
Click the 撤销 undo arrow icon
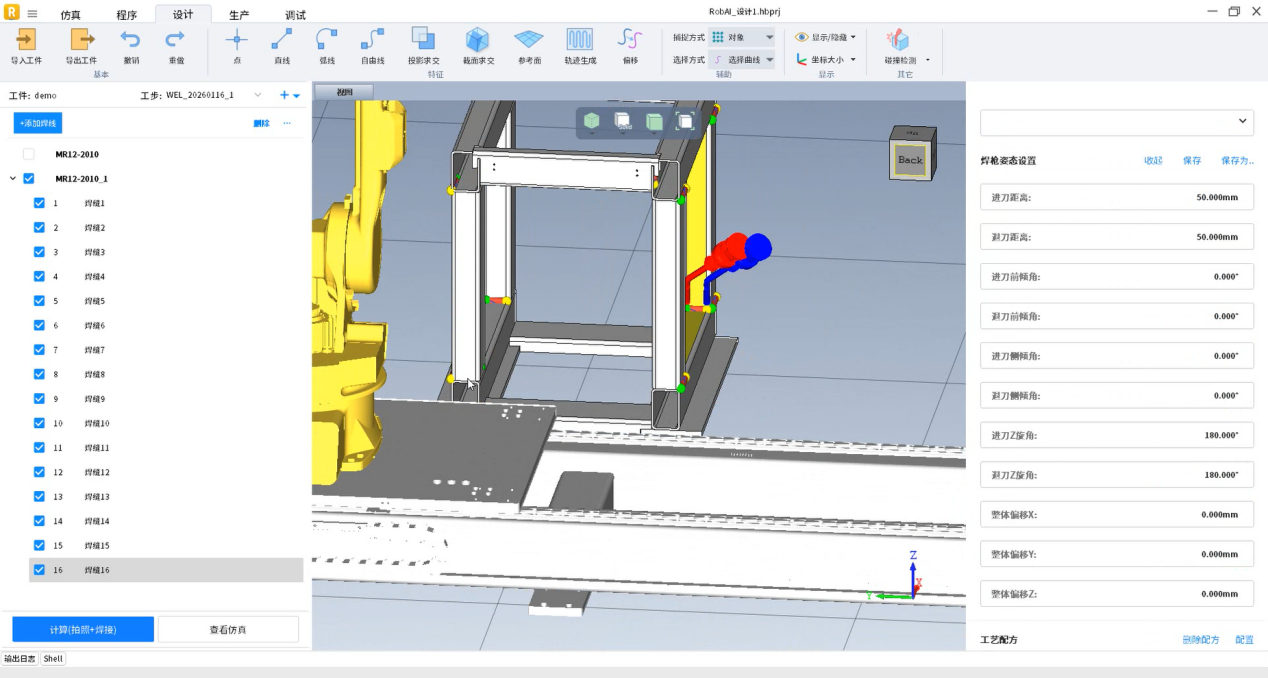[131, 40]
